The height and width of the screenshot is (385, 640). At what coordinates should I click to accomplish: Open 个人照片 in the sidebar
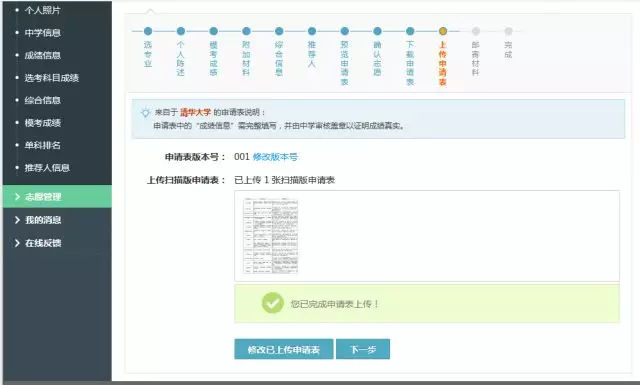click(42, 10)
